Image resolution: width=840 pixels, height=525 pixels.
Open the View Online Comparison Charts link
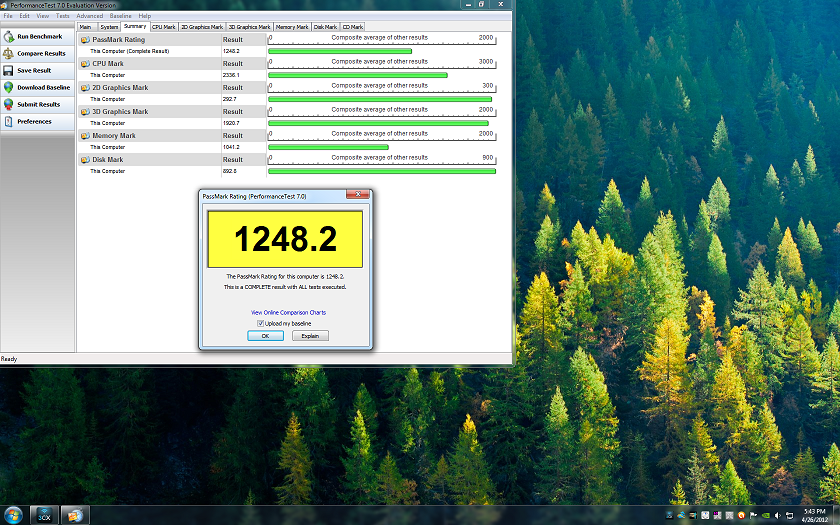click(x=288, y=313)
